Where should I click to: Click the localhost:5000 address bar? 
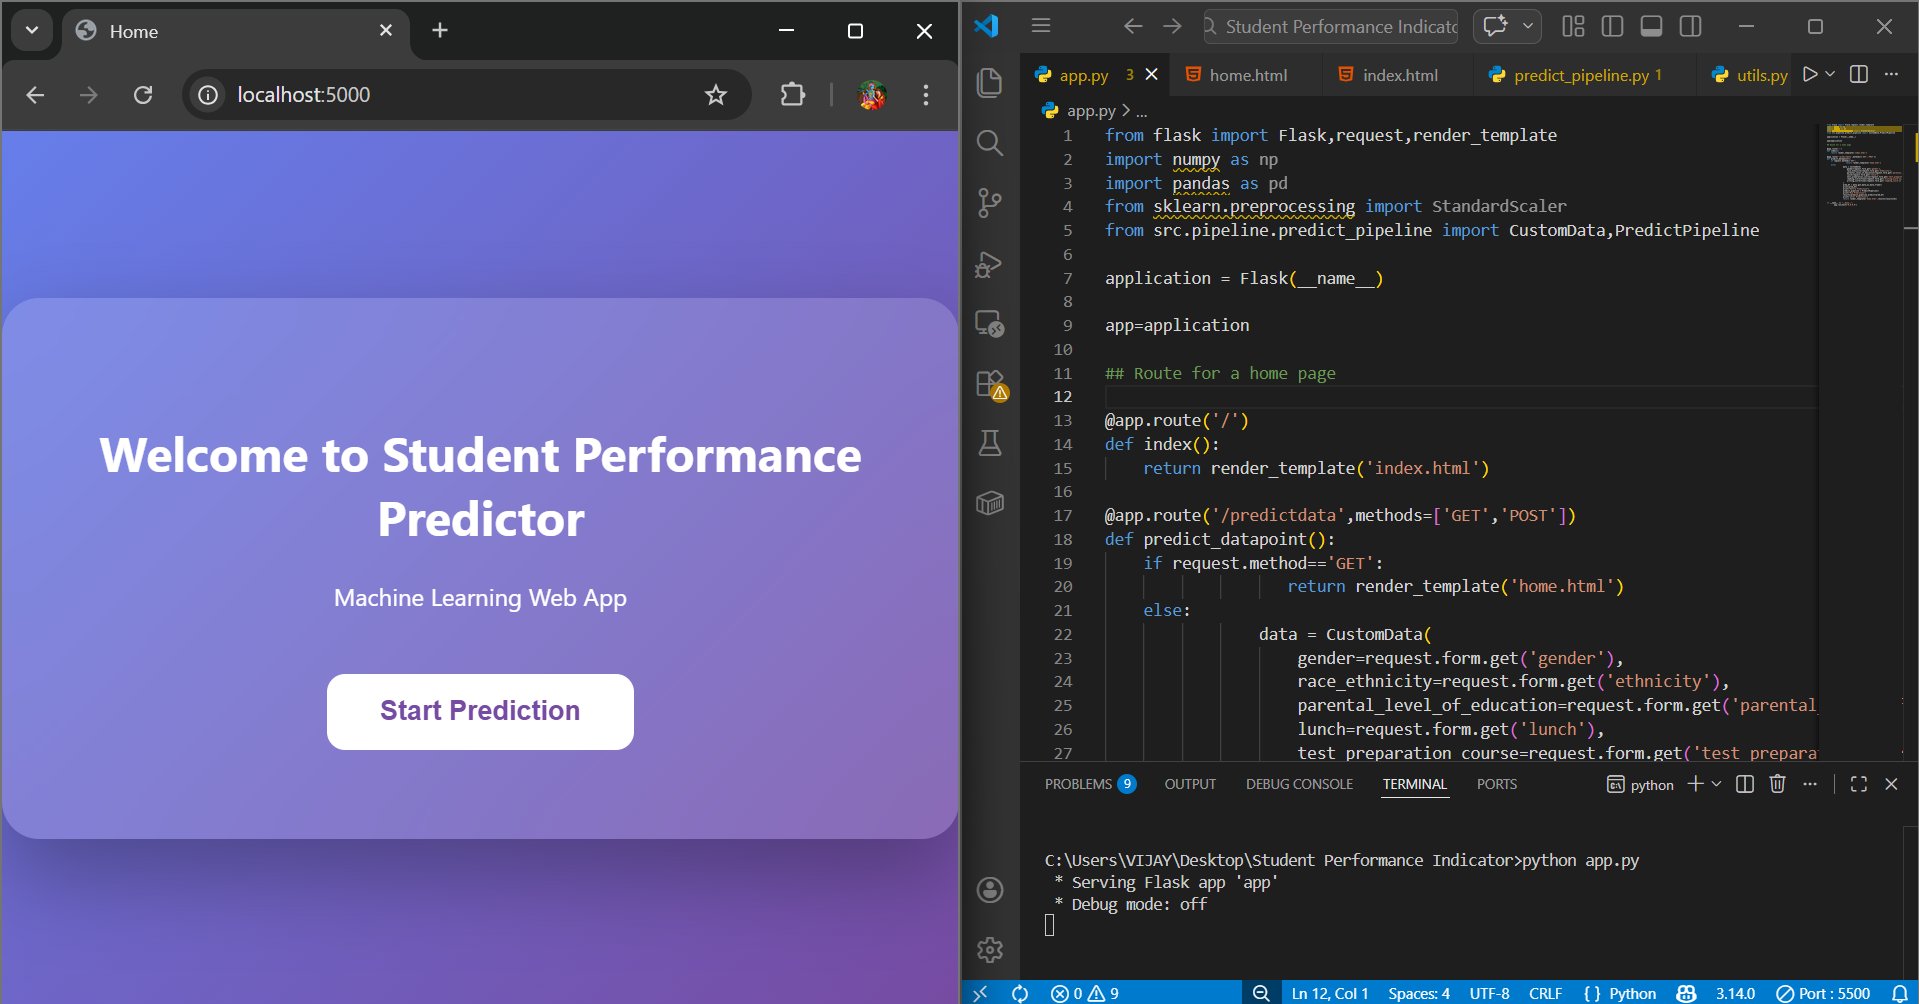click(450, 95)
